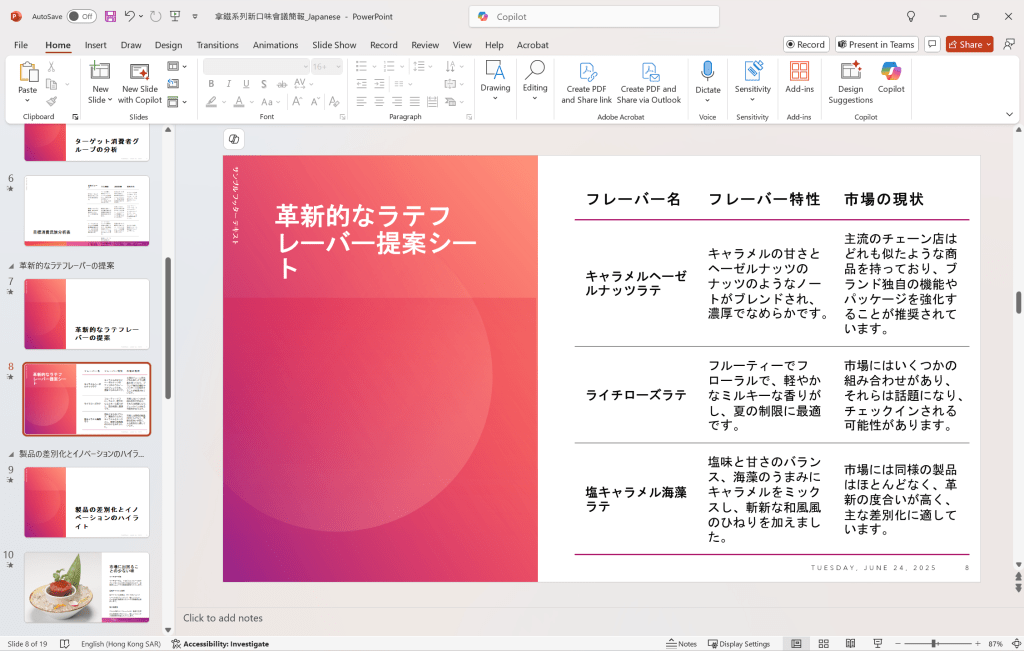1024x651 pixels.
Task: Click Present in Teams button
Action: tap(876, 44)
